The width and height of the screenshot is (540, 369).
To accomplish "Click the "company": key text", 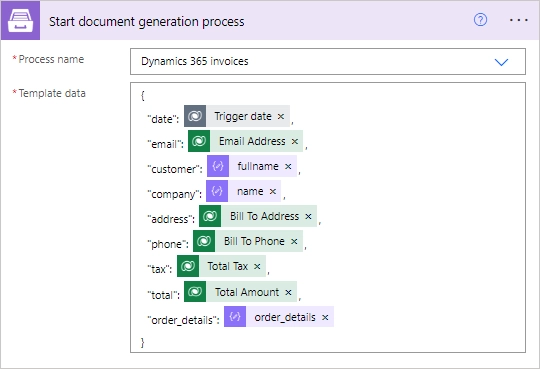I will pos(175,194).
